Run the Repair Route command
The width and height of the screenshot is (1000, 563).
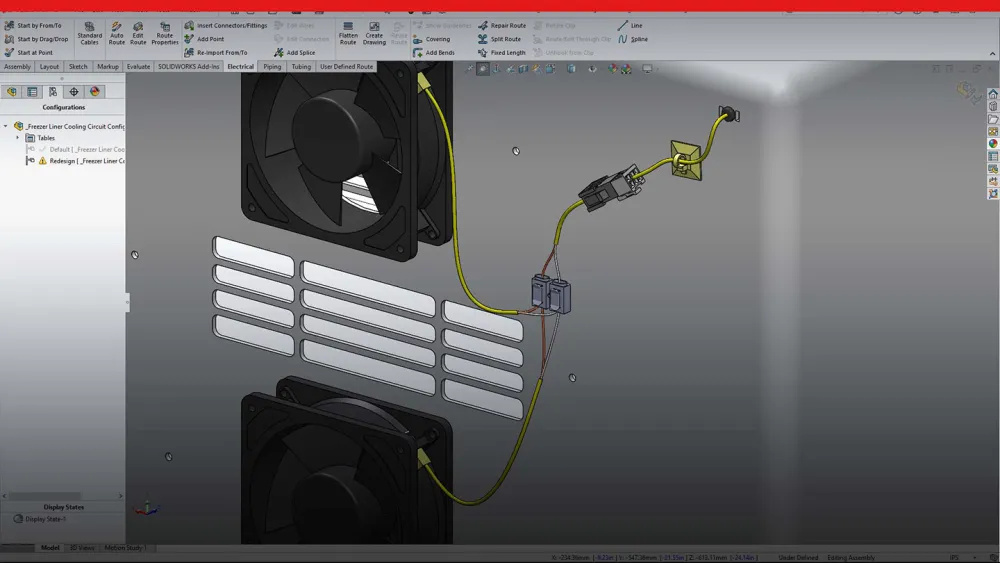[x=502, y=26]
